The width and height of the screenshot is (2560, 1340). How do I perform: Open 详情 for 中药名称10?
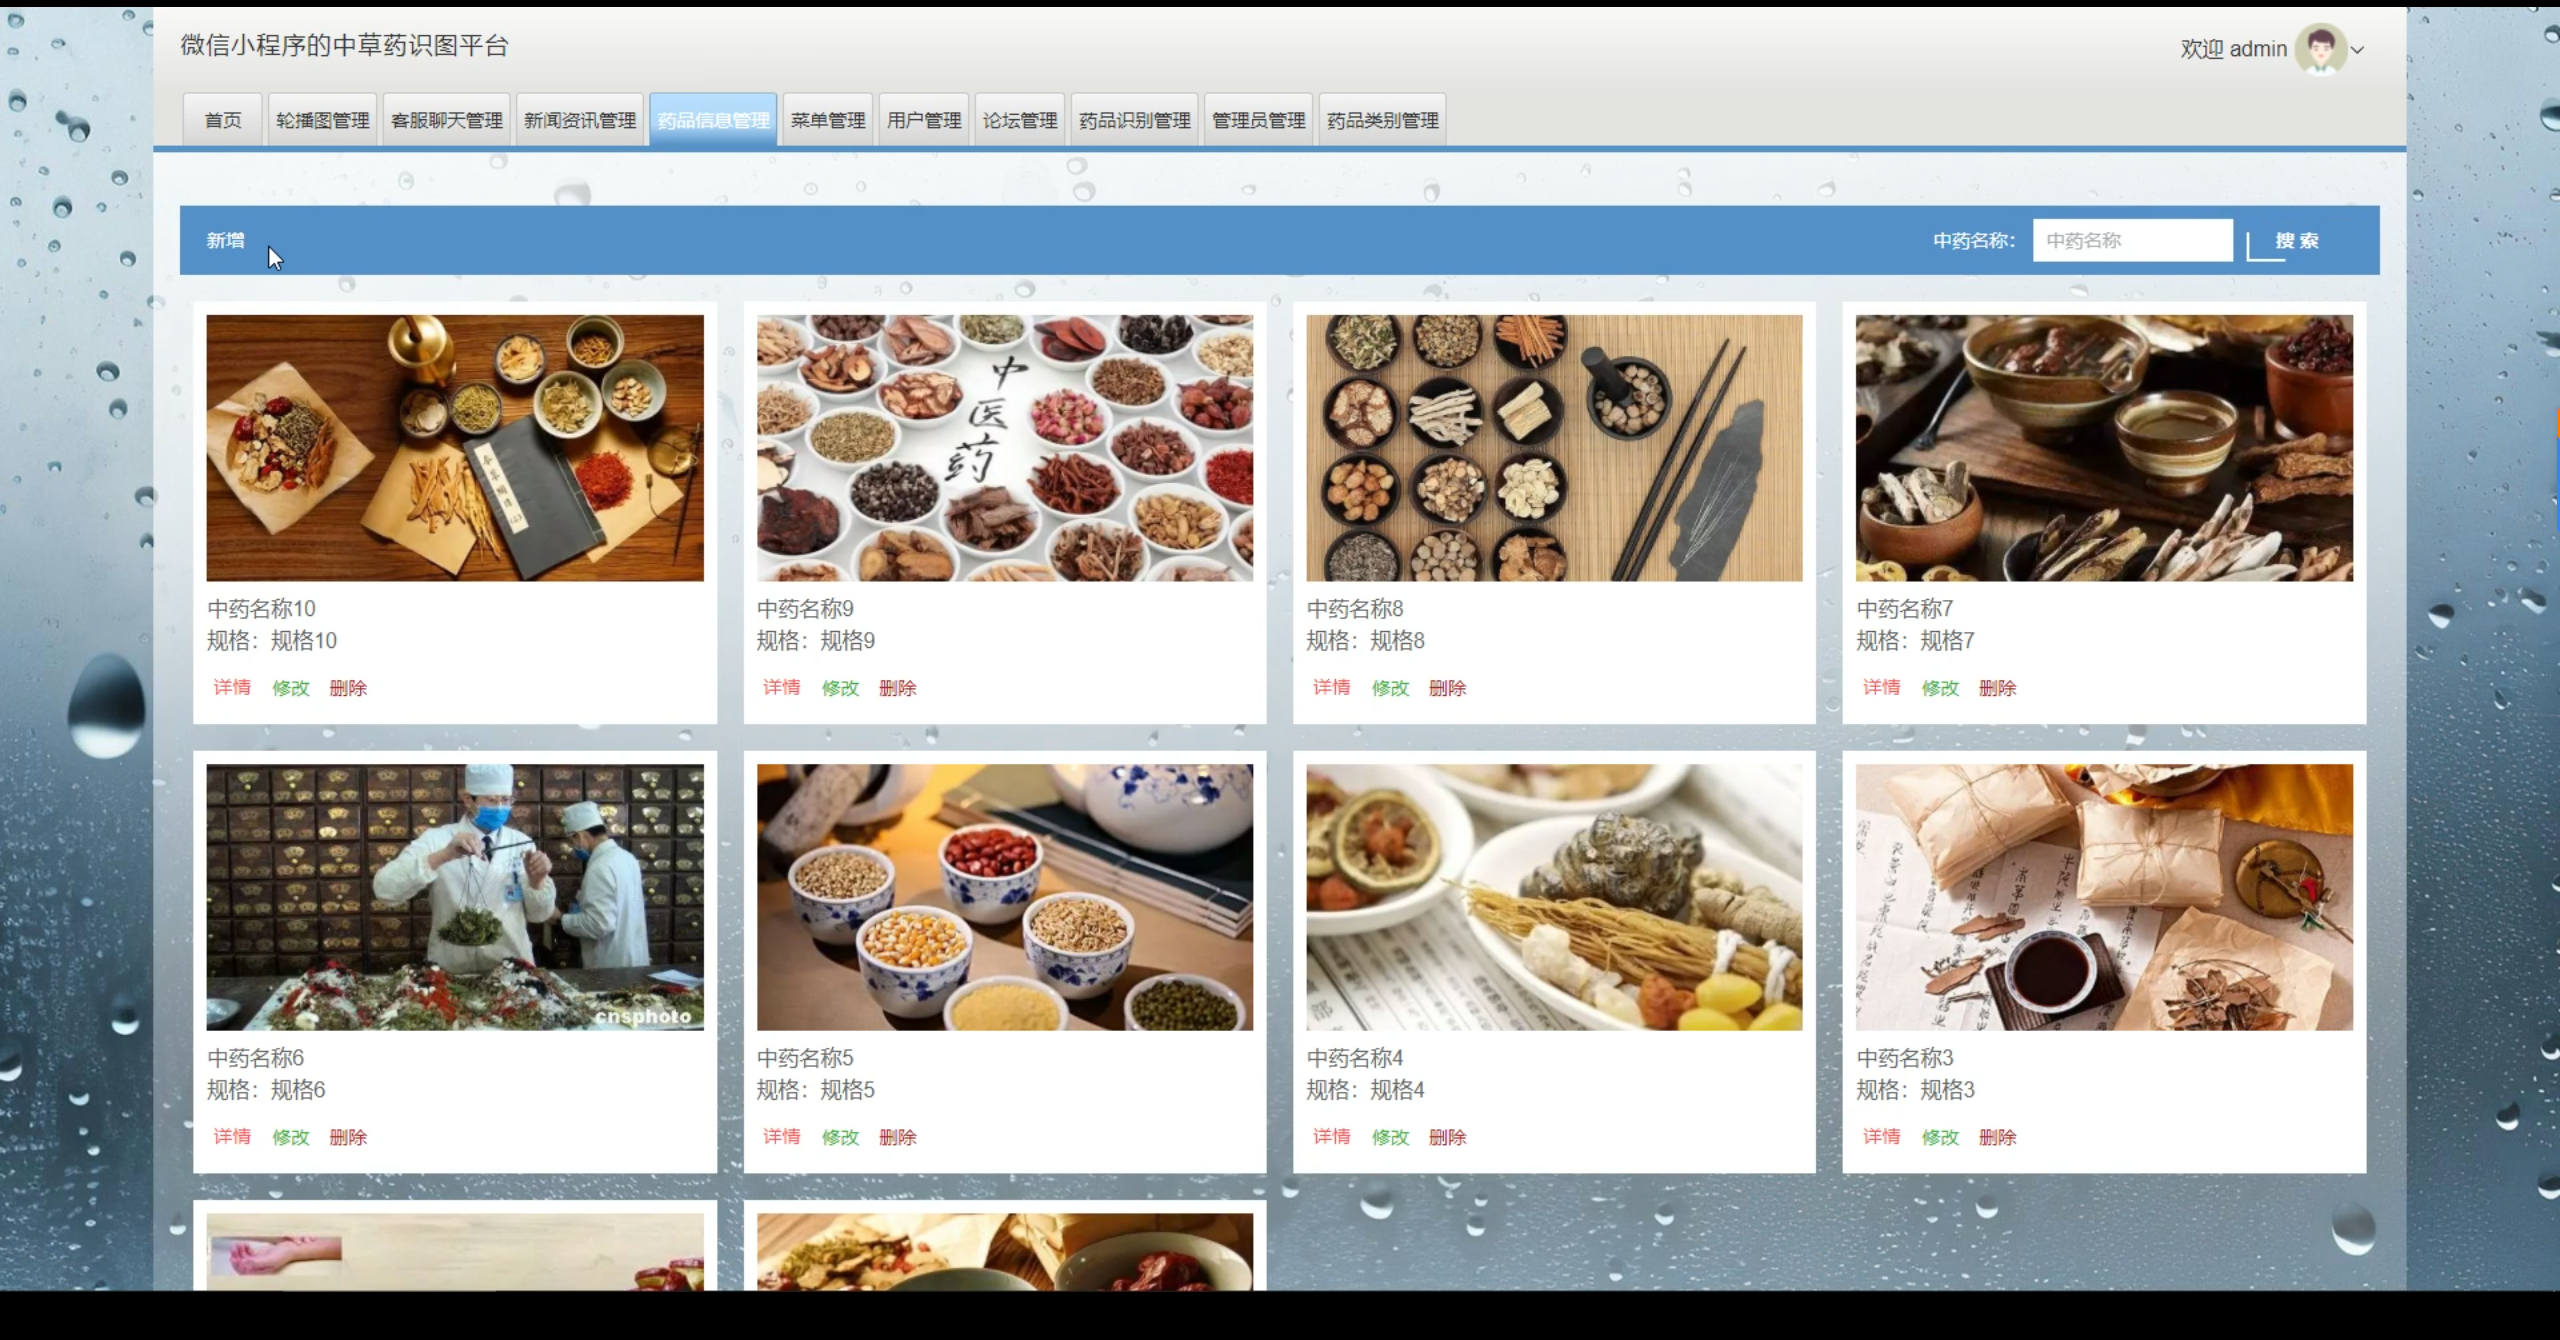pyautogui.click(x=232, y=687)
